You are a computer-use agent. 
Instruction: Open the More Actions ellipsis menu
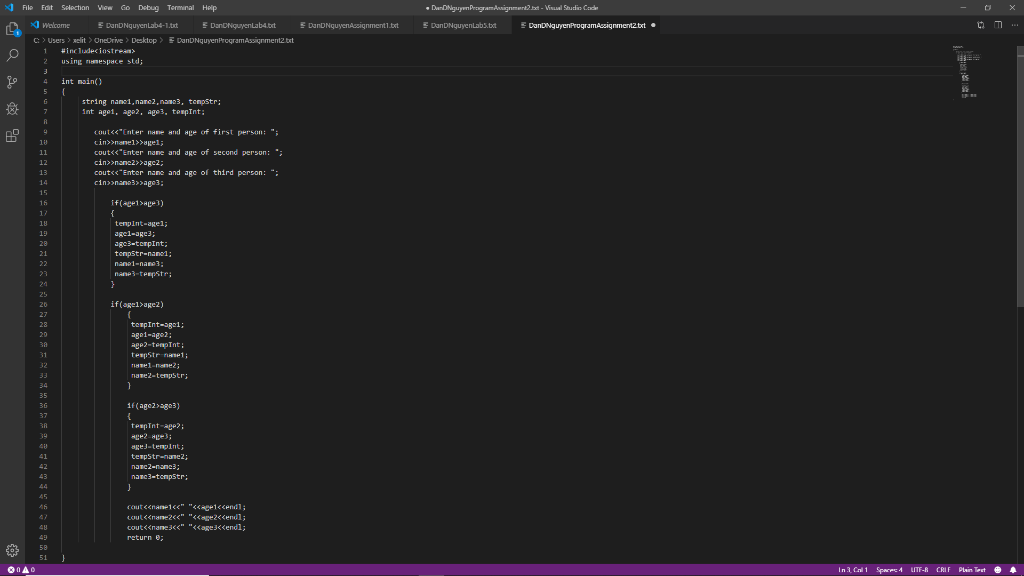coord(1014,25)
